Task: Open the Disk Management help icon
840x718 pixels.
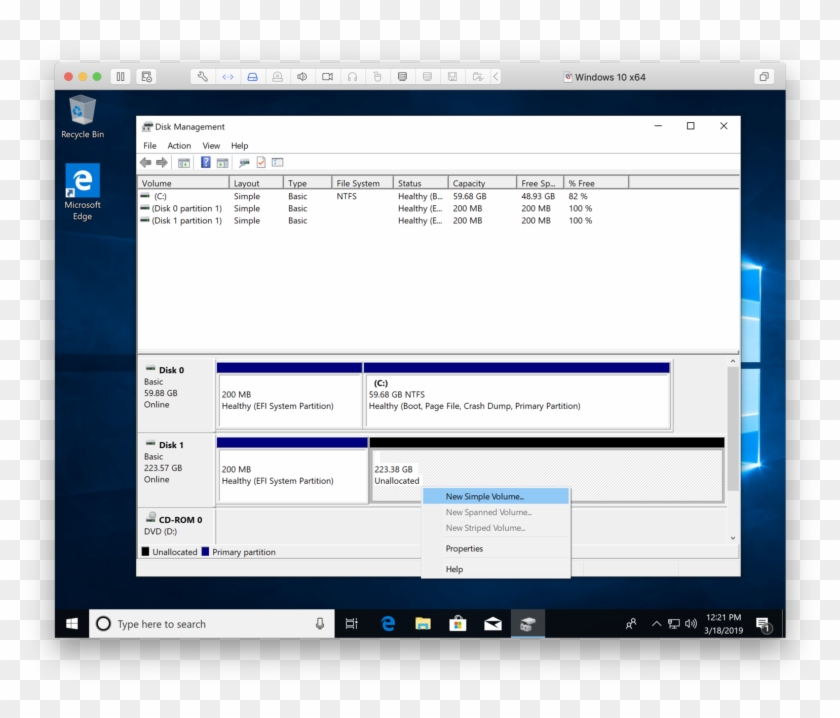Action: point(206,162)
